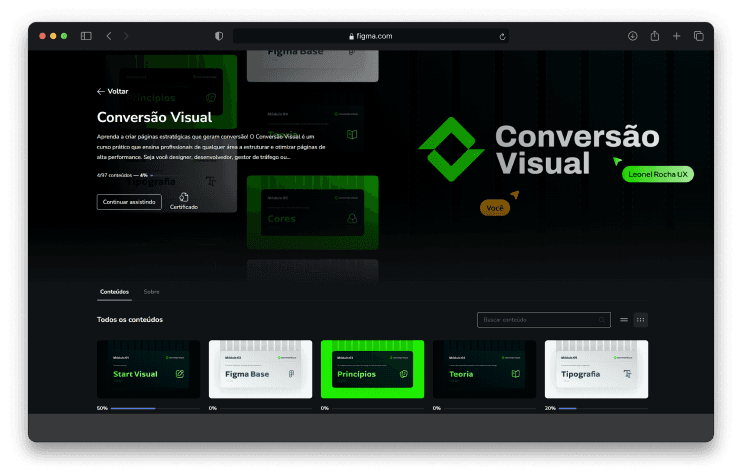Click the green Conversão Visual logo

451,149
